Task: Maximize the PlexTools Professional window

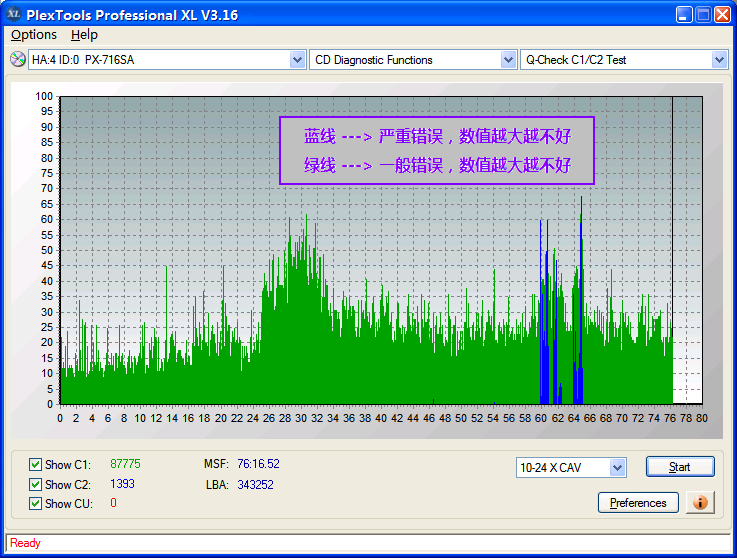Action: click(x=703, y=14)
